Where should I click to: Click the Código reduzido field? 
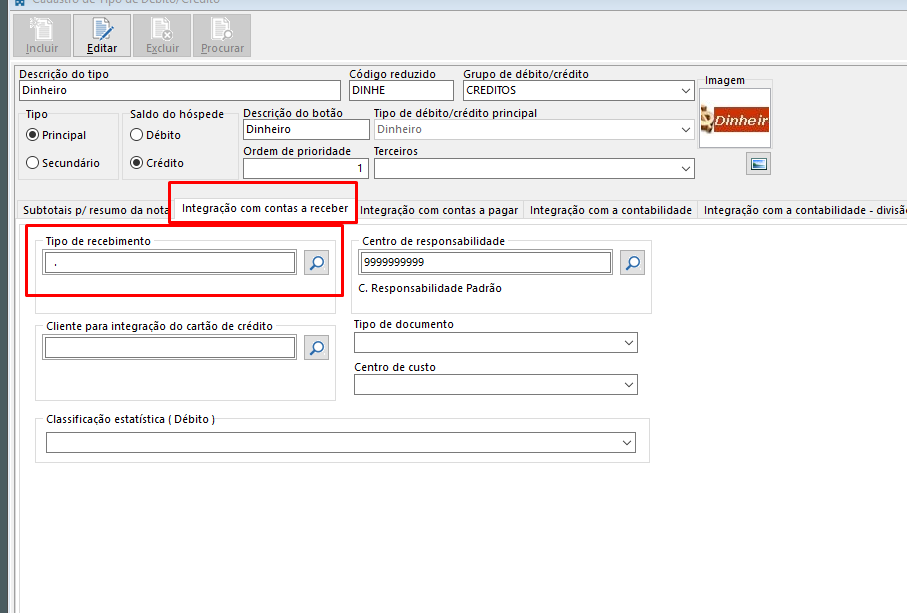[401, 90]
